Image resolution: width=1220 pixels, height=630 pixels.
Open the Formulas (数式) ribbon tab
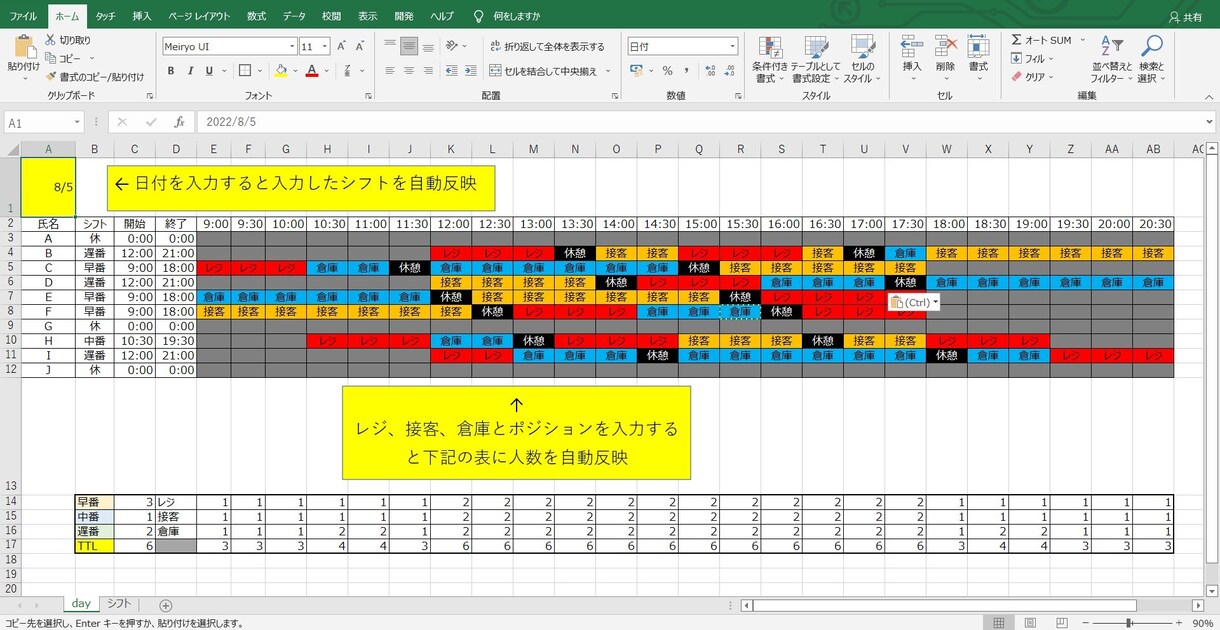257,16
